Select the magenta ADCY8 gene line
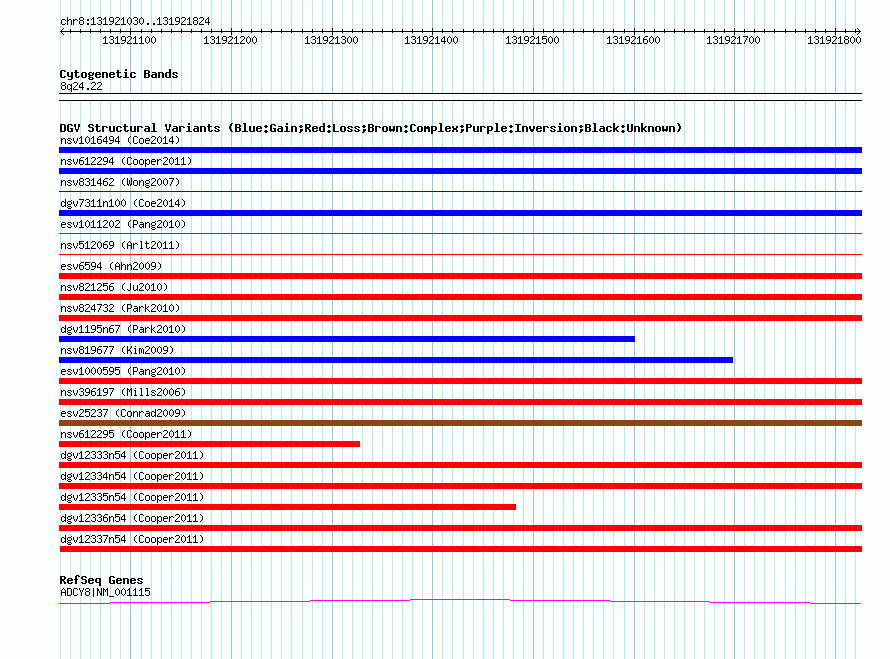 (x=460, y=601)
